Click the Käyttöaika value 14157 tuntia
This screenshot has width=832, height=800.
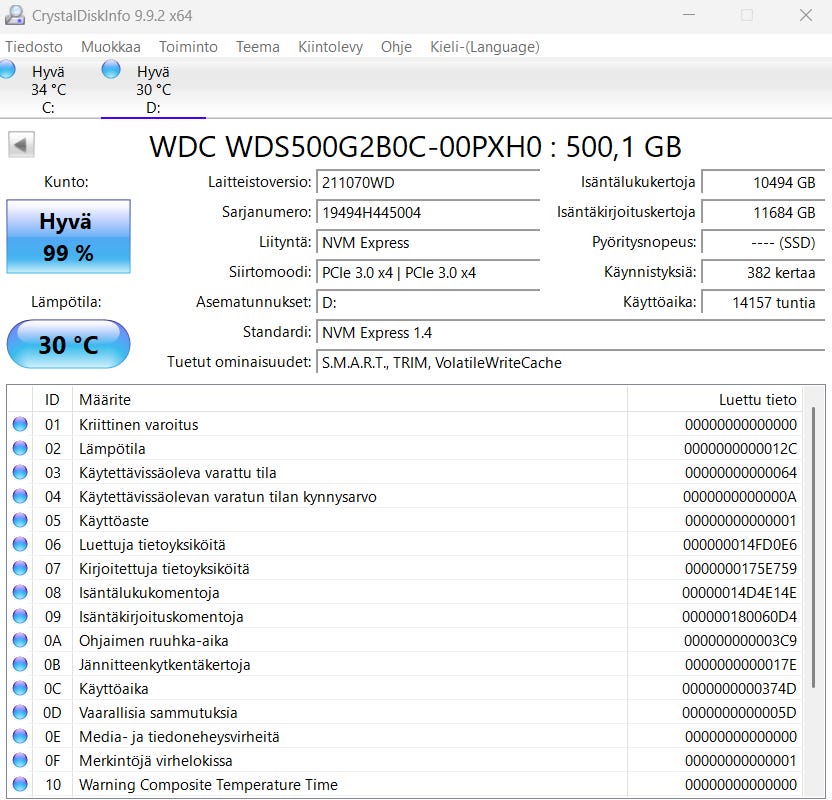pyautogui.click(x=763, y=302)
